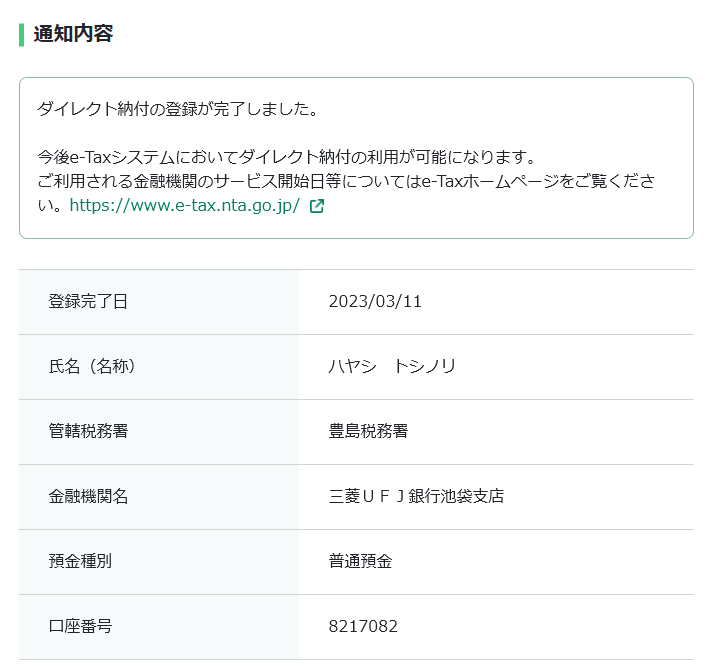Click the 三菱ＵＦＪ銀行池袋支店 value
Image resolution: width=711 pixels, height=670 pixels.
click(x=416, y=497)
